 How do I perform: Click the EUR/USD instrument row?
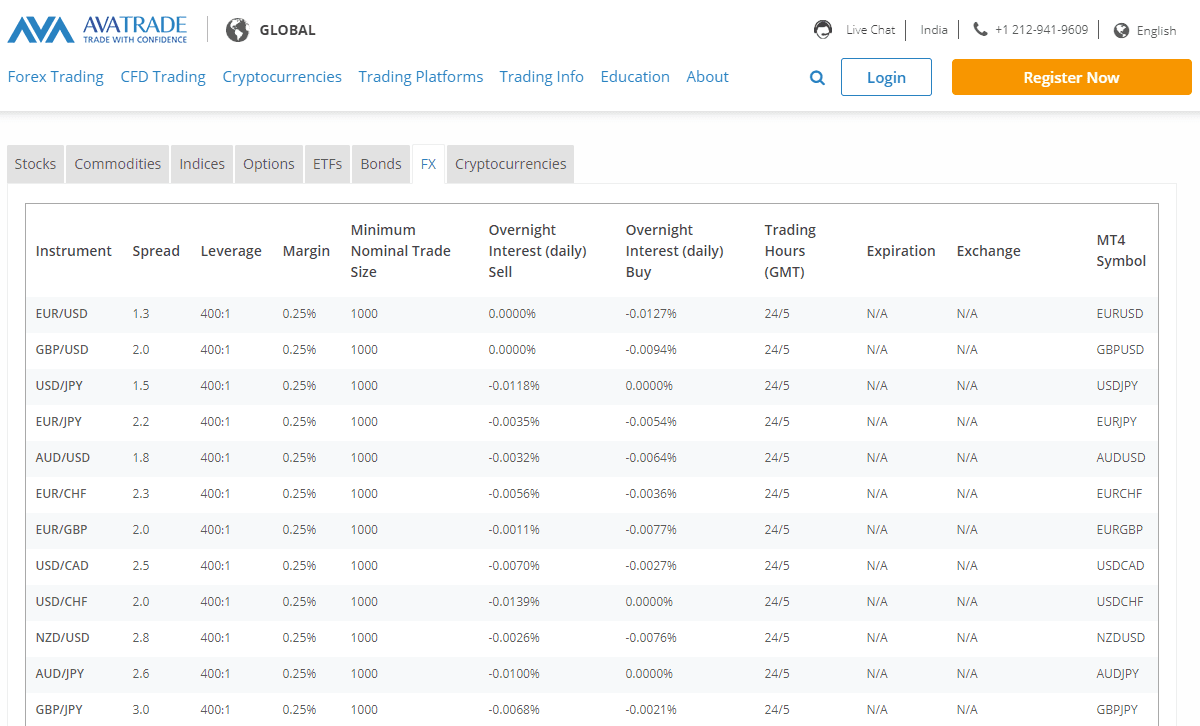(62, 314)
